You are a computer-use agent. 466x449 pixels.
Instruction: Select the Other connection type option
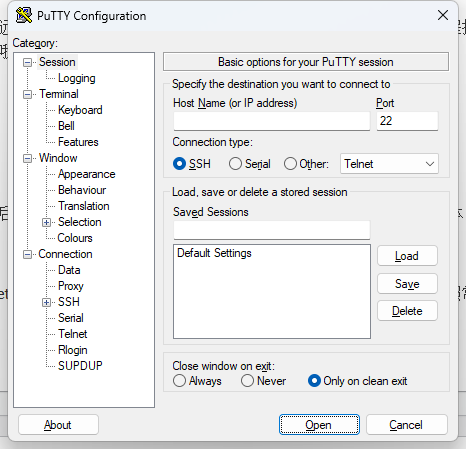290,164
